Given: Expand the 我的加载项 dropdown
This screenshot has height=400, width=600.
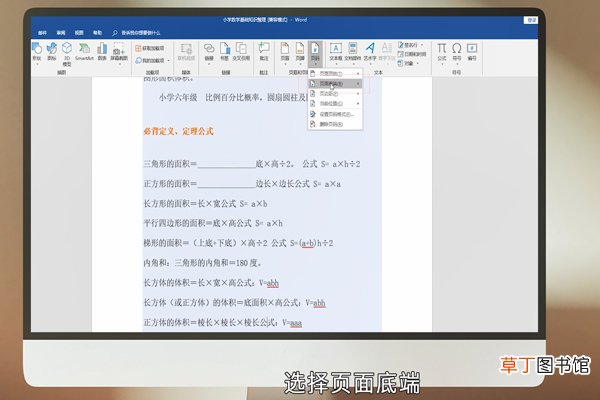Looking at the screenshot, I should click(168, 60).
